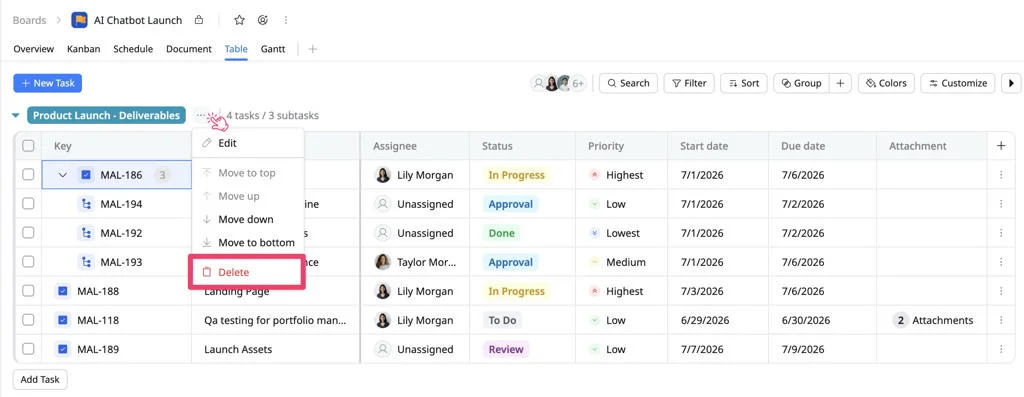
Task: Open Approval status of MAL-194
Action: (511, 204)
